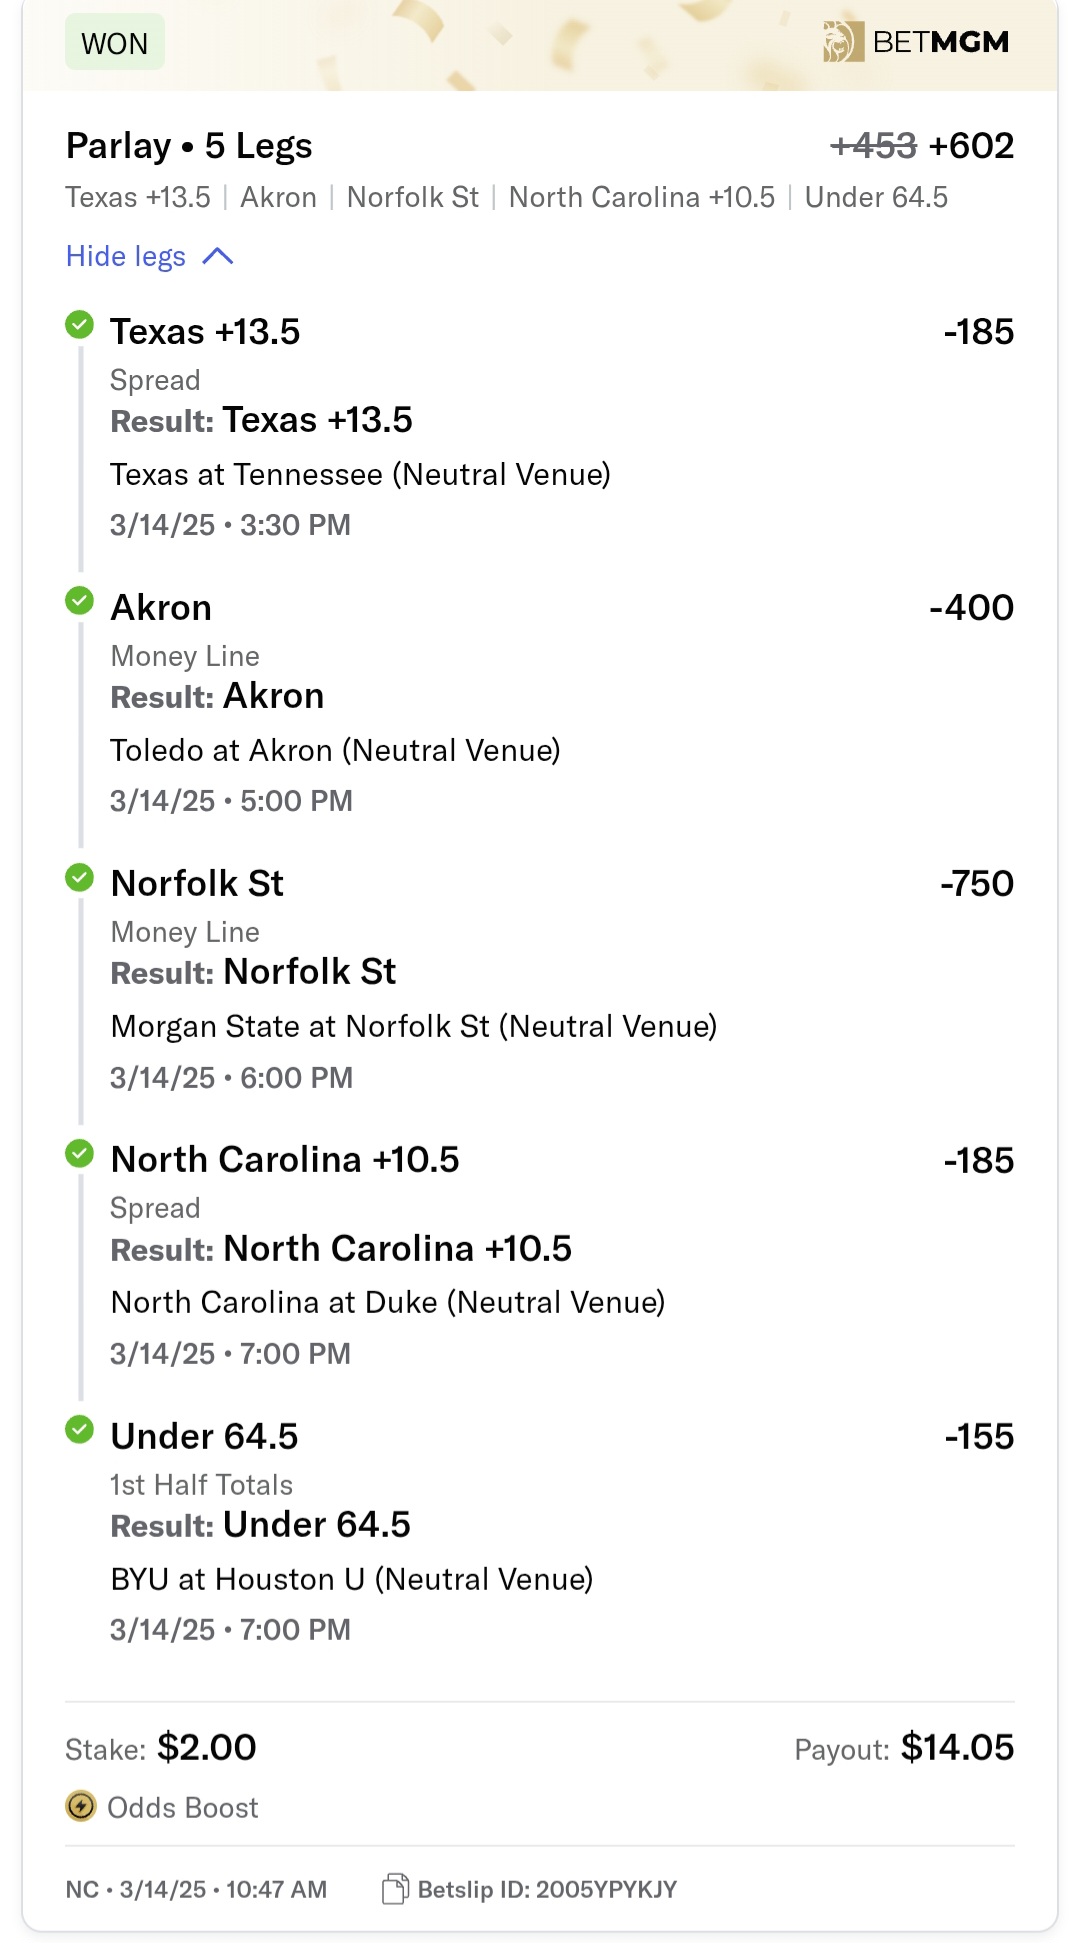Click the Texas at Tennessee matchup text
Screen dimensions: 1080x1943
[x=360, y=474]
